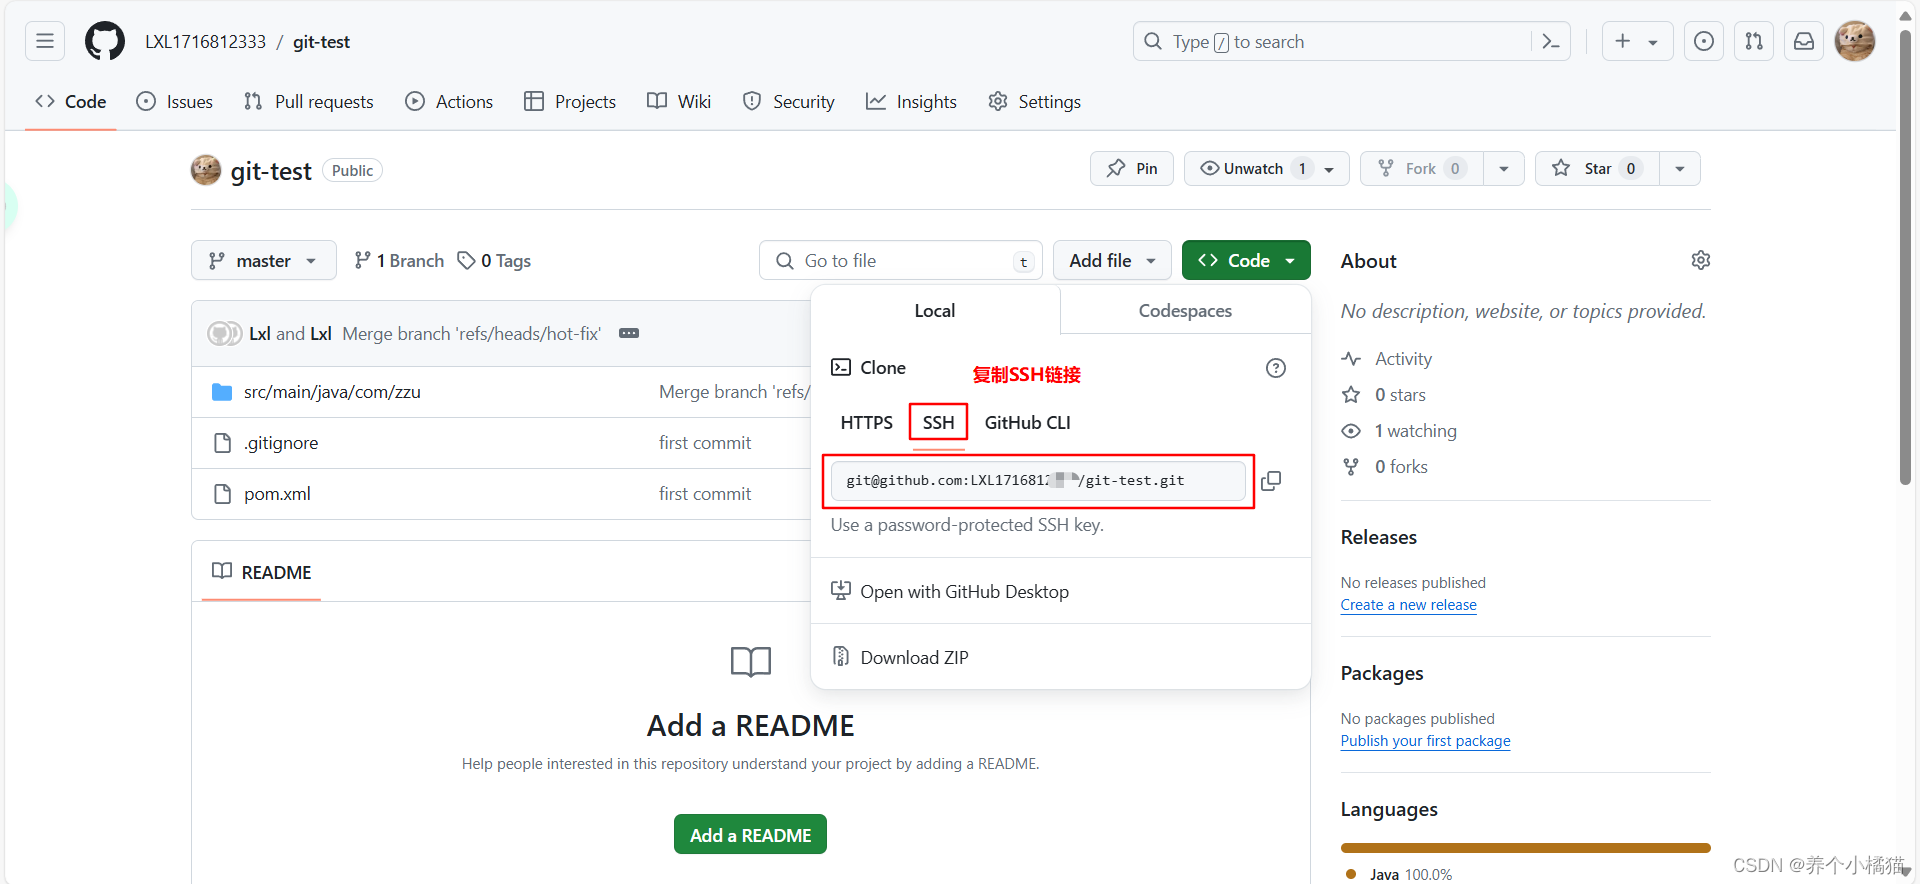Open the command palette icon in search bar
The width and height of the screenshot is (1920, 884).
click(x=1551, y=41)
